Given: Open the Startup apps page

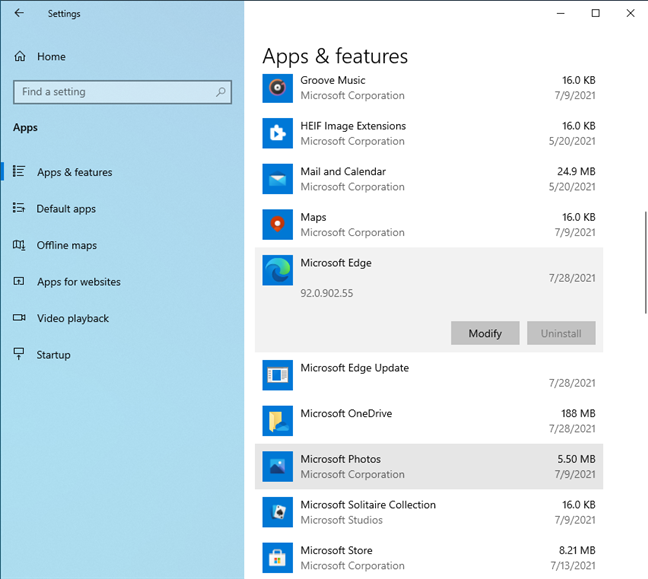Looking at the screenshot, I should coord(54,355).
